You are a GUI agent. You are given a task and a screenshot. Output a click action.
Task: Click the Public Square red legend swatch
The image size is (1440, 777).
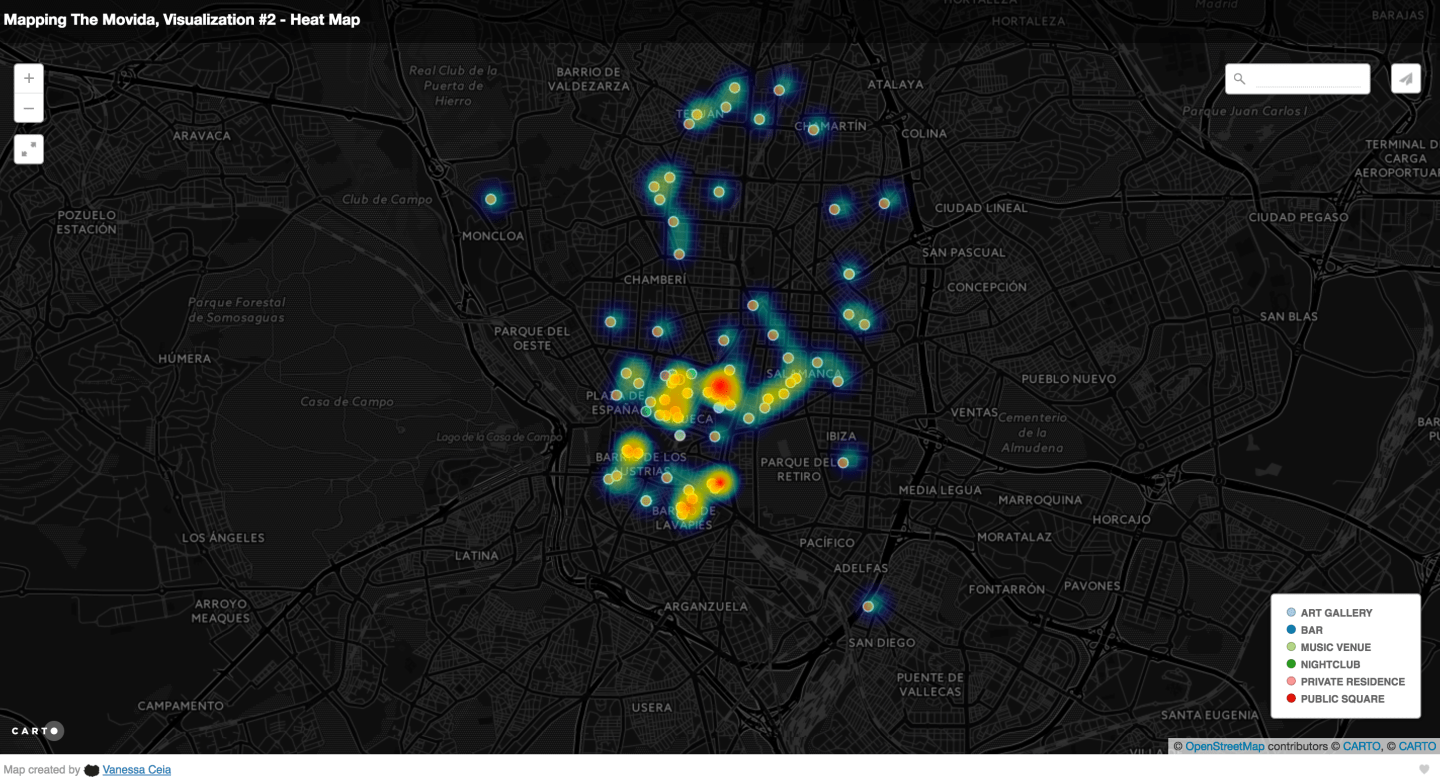coord(1291,699)
